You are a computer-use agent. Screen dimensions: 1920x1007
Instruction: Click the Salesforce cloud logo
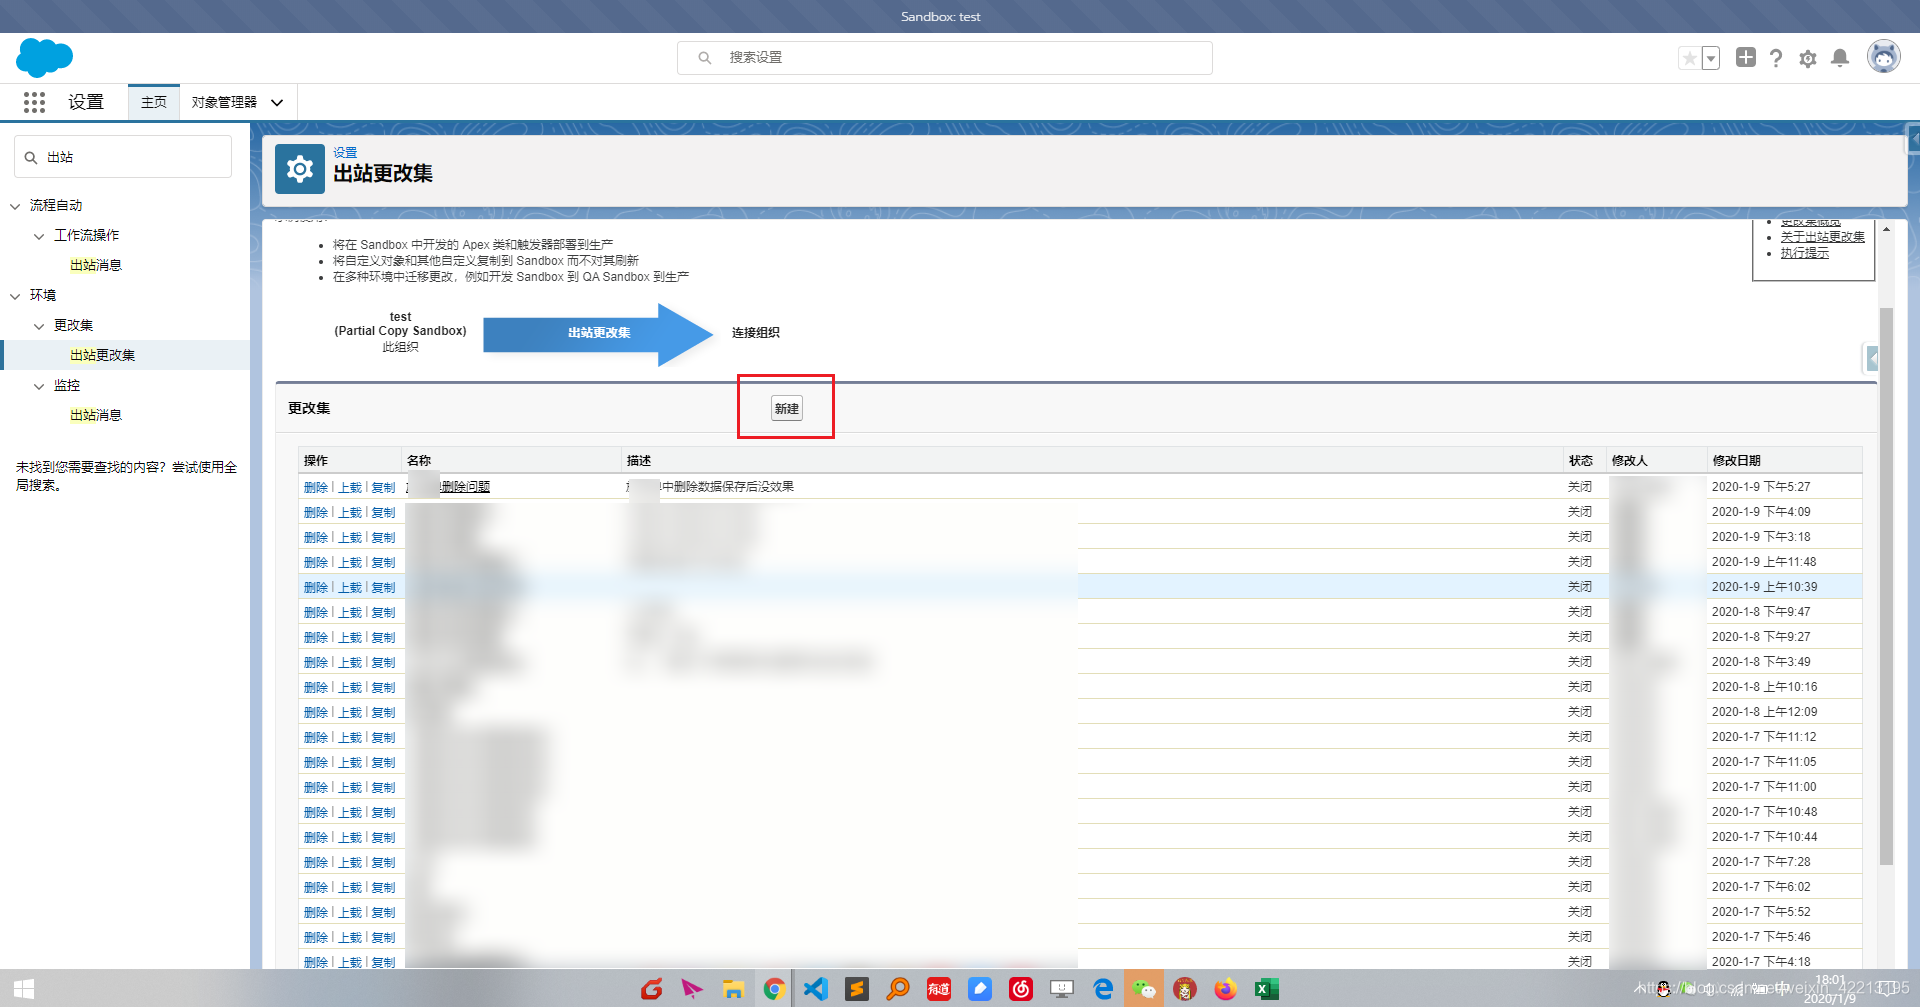coord(44,58)
